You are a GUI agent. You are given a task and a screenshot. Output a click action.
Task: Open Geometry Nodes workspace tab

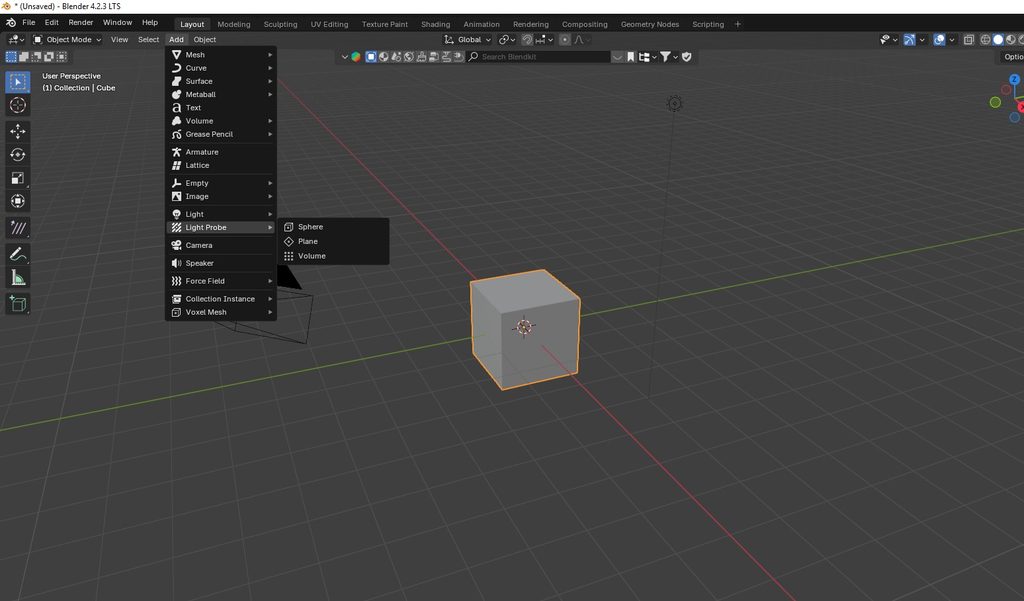650,24
